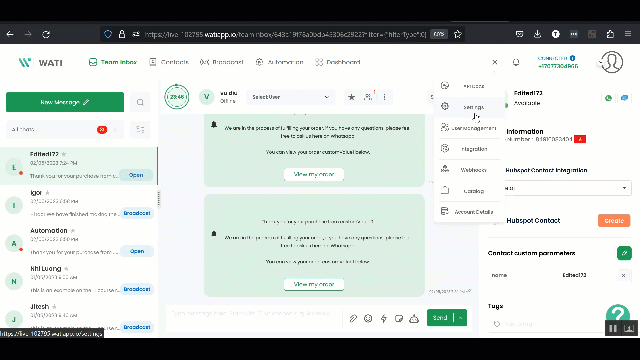The width and height of the screenshot is (640, 360).
Task: Click the connected phone number status
Action: point(558,62)
